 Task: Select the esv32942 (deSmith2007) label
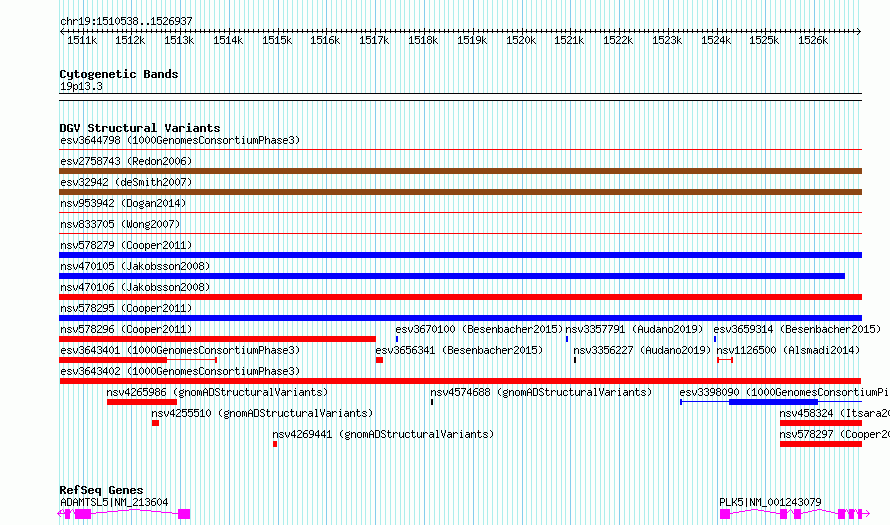coord(126,182)
